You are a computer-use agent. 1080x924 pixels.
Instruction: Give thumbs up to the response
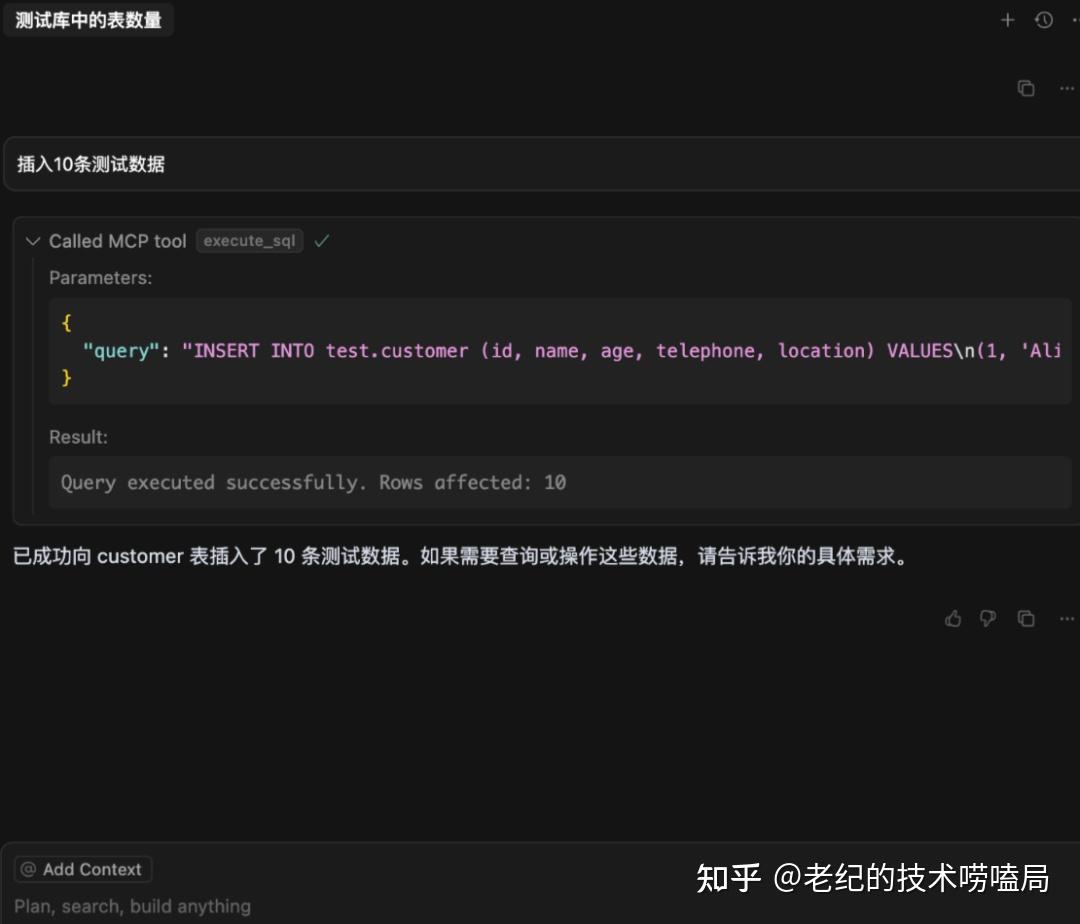(x=953, y=618)
